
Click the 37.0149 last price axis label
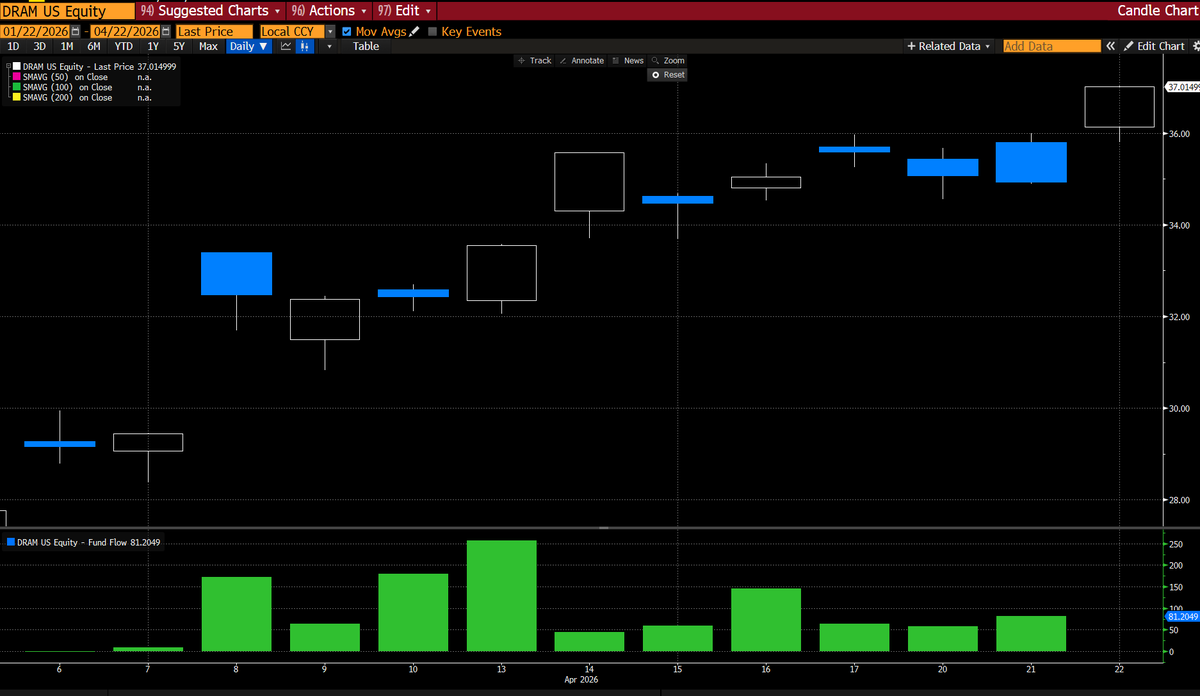(x=1182, y=88)
